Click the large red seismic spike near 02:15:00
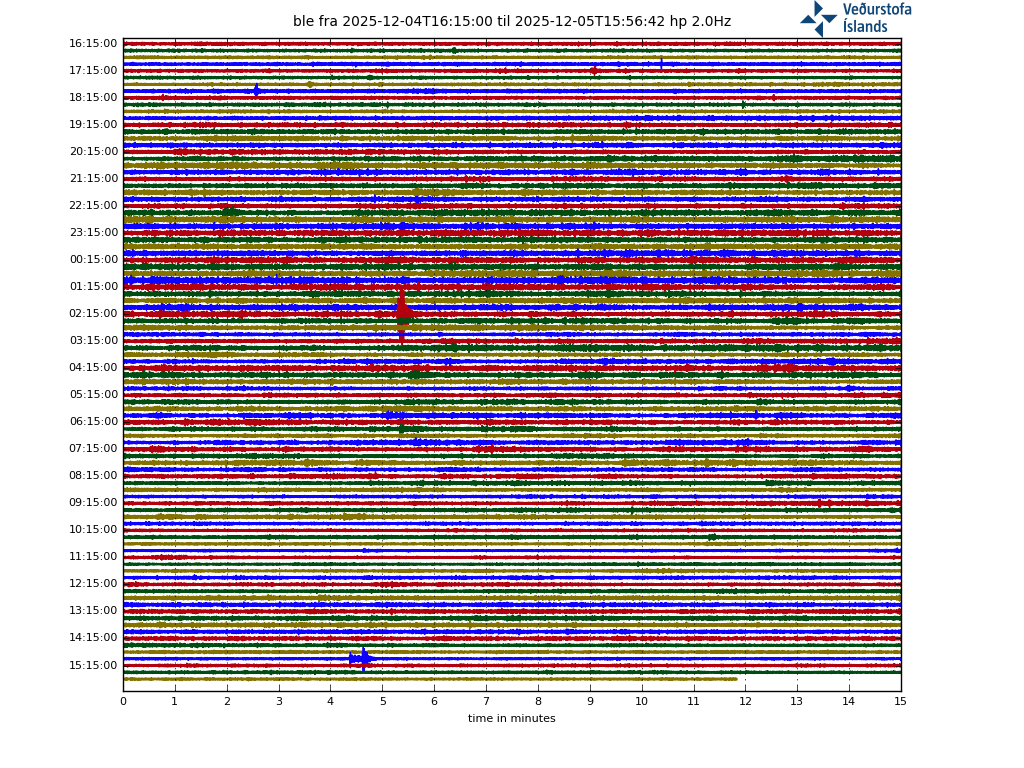The width and height of the screenshot is (1024, 768). tap(401, 311)
